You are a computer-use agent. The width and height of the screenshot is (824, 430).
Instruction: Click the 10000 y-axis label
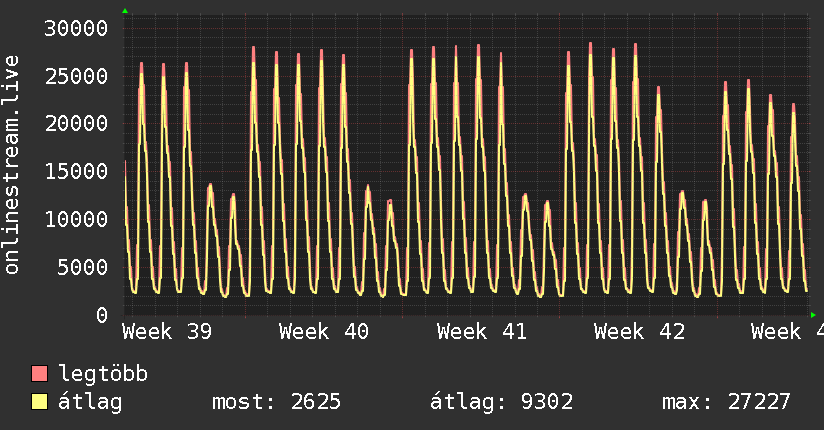[76, 219]
